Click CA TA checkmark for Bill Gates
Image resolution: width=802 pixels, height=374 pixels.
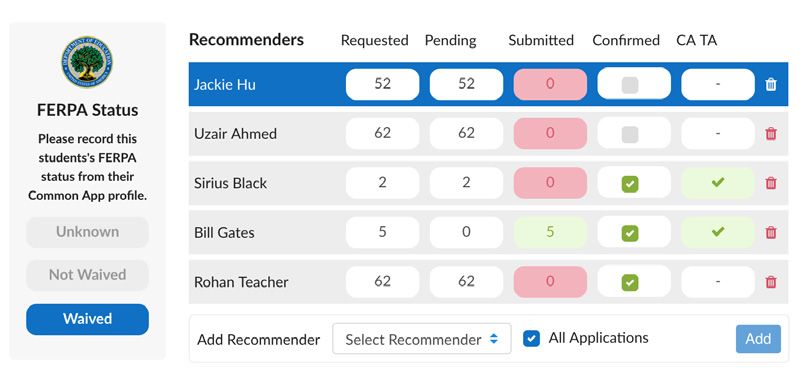point(718,232)
